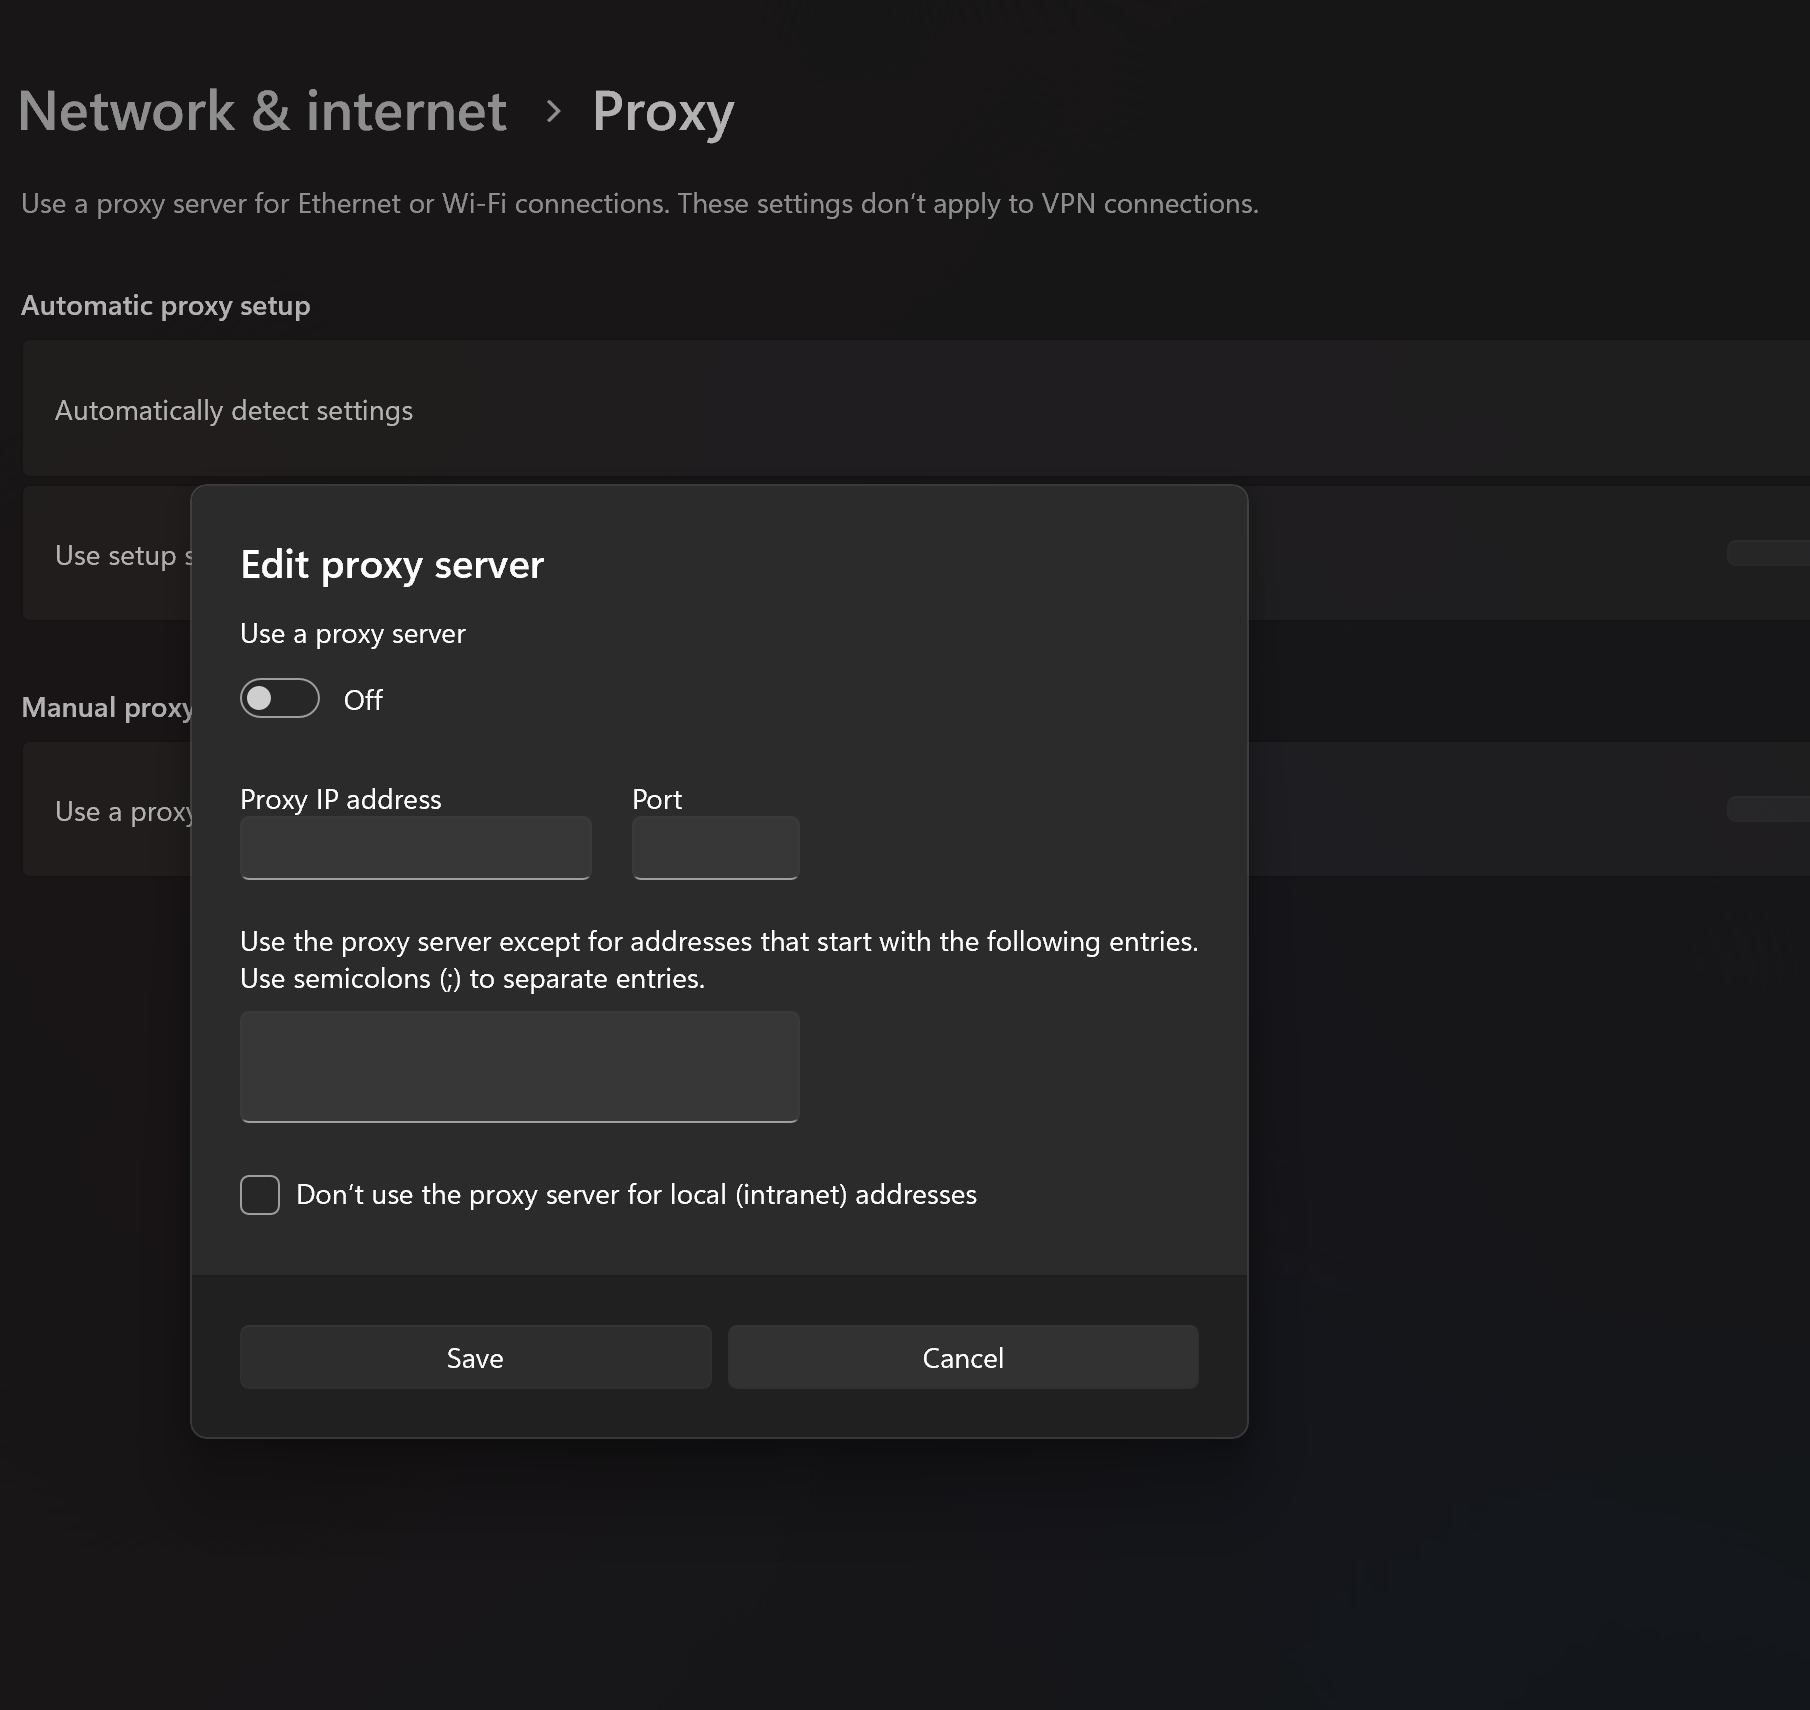Click the Proxy IP address field
1810x1710 pixels.
point(416,848)
